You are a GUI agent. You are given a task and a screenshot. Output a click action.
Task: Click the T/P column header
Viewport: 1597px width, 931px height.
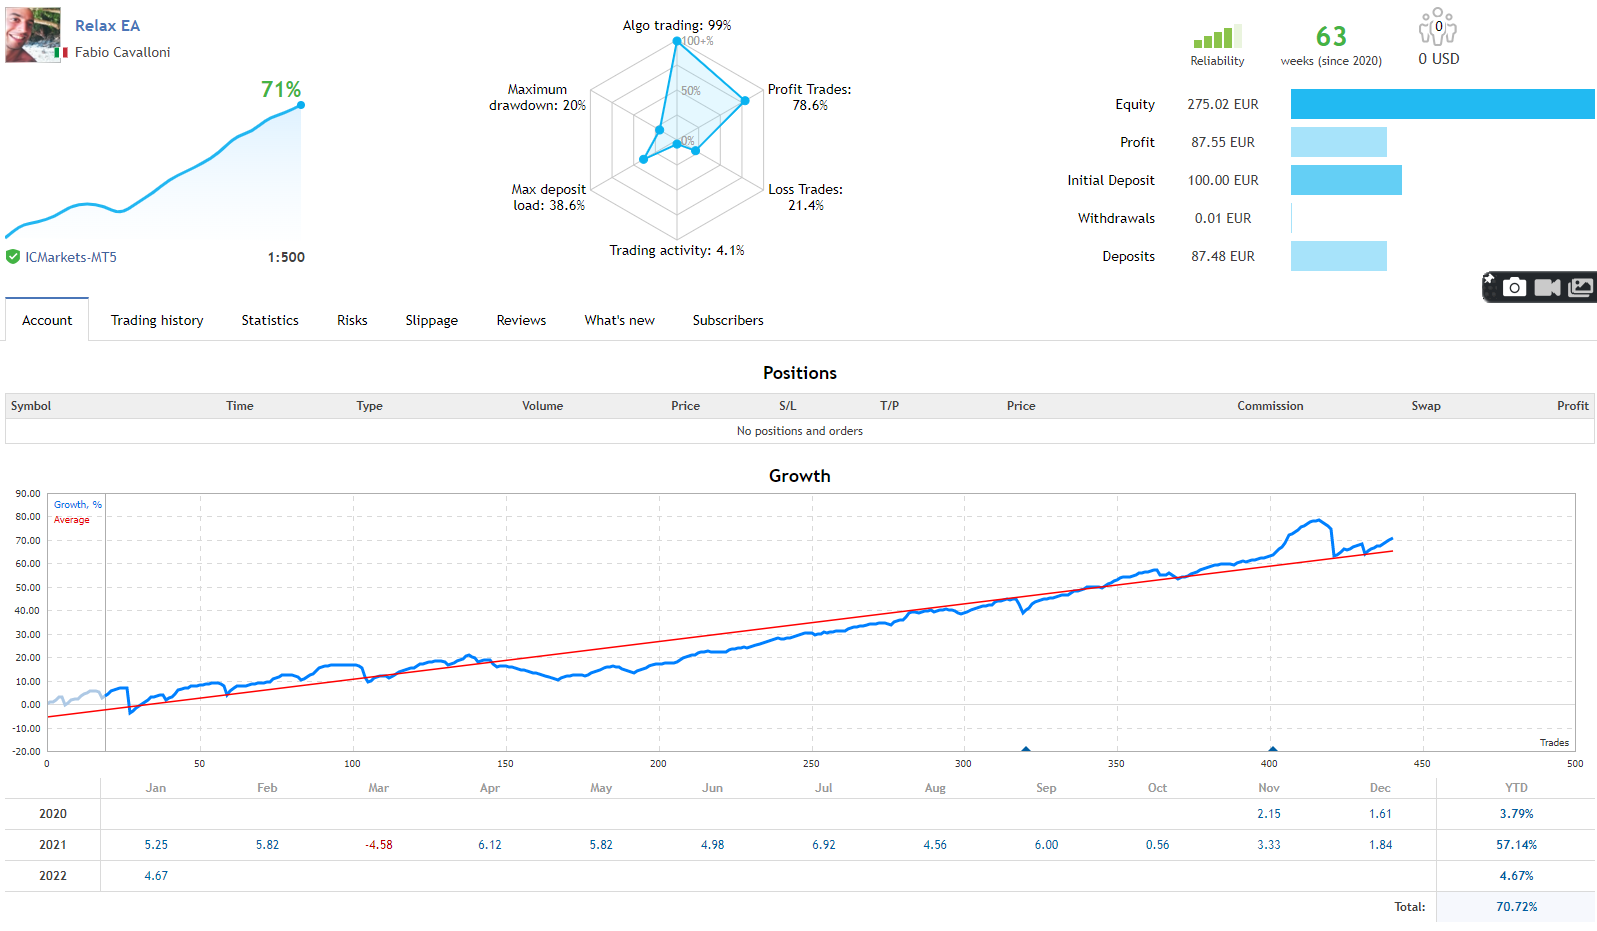(x=889, y=406)
